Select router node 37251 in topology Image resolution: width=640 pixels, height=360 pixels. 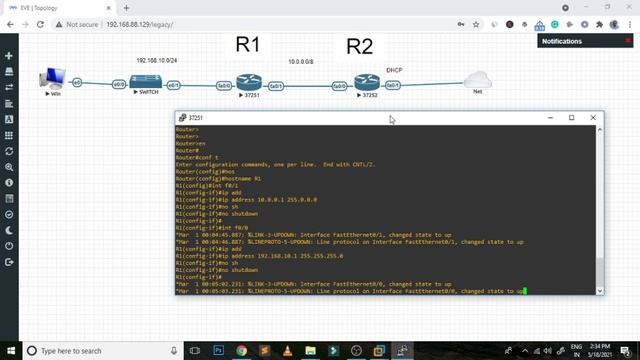[249, 82]
